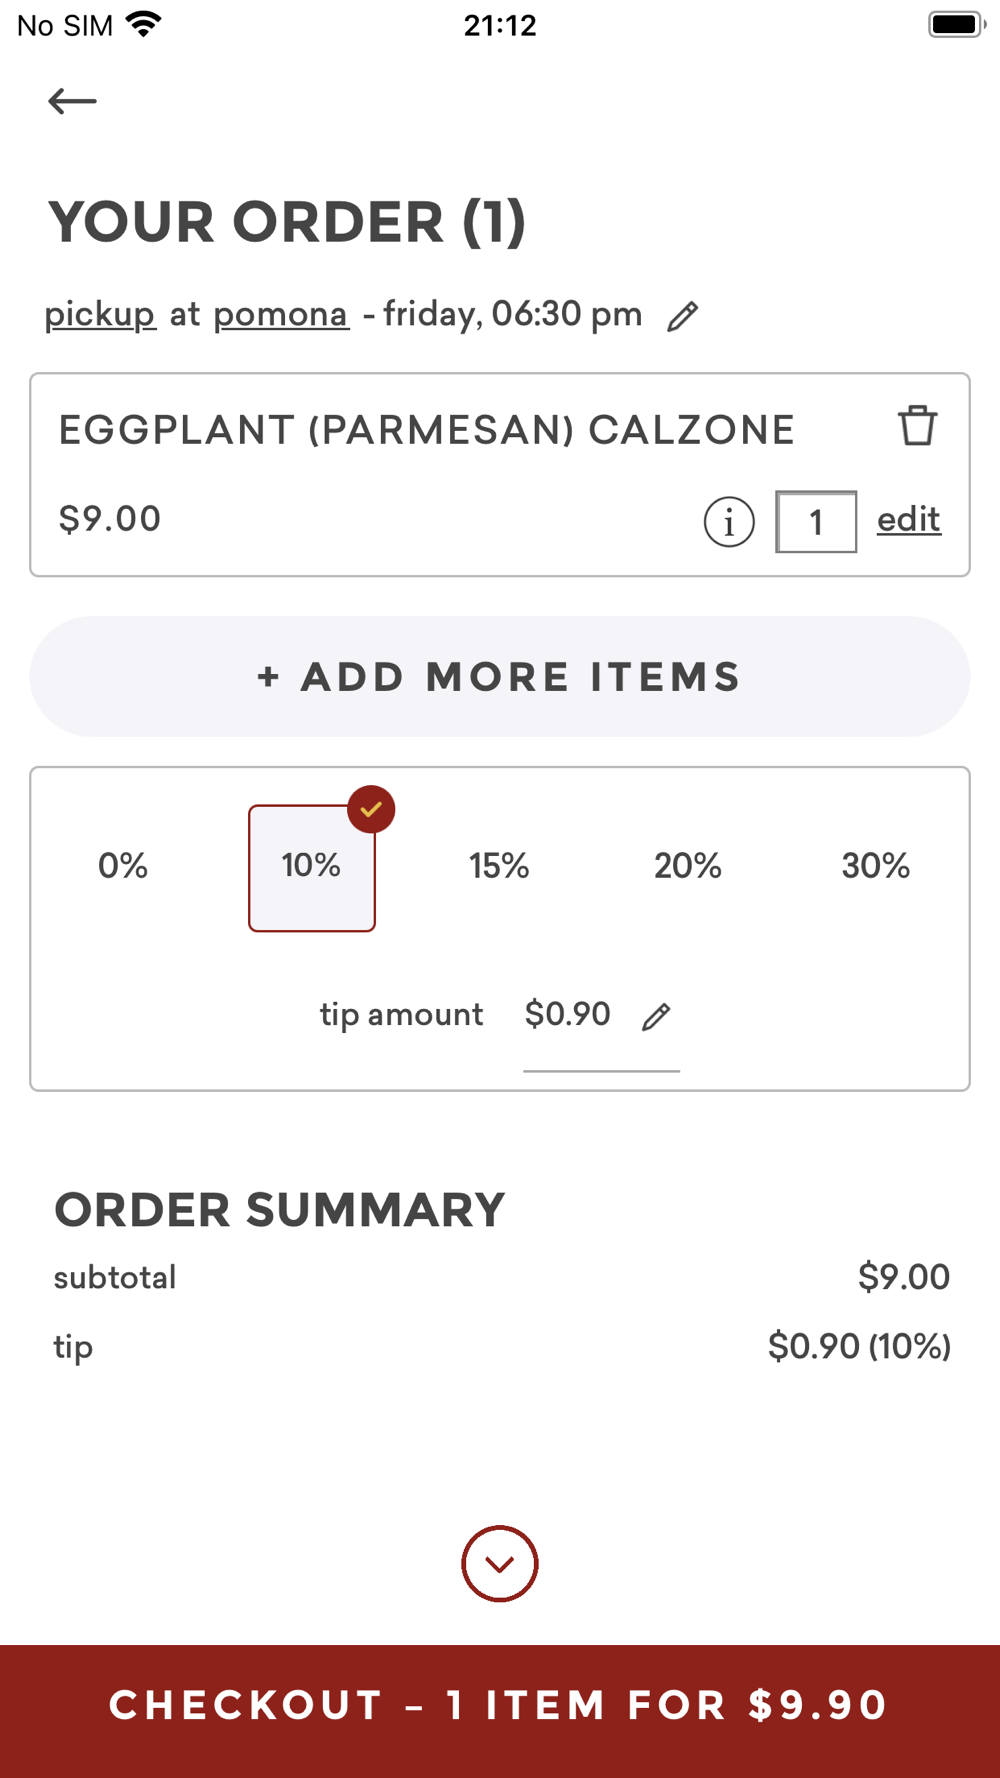
Task: Open the calzone info icon
Action: 729,522
